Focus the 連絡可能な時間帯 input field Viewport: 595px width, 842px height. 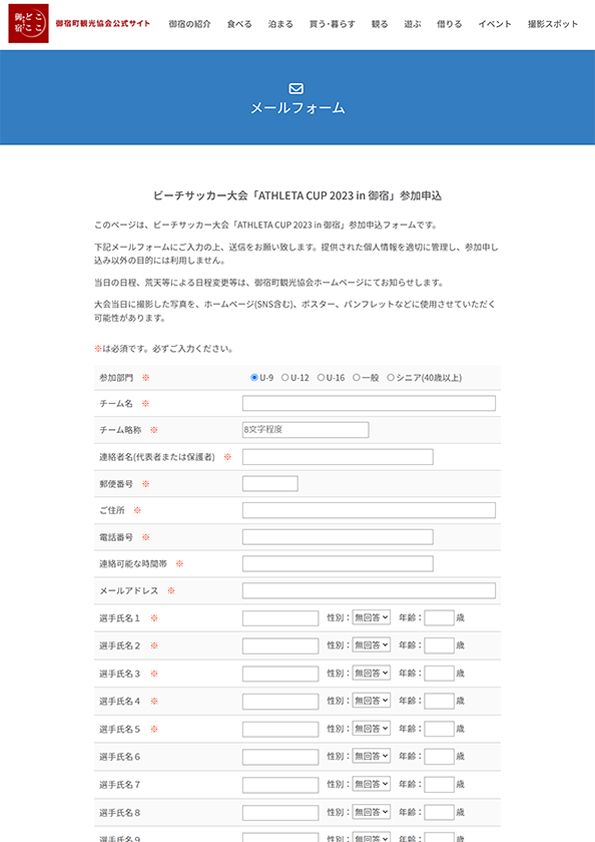click(338, 564)
